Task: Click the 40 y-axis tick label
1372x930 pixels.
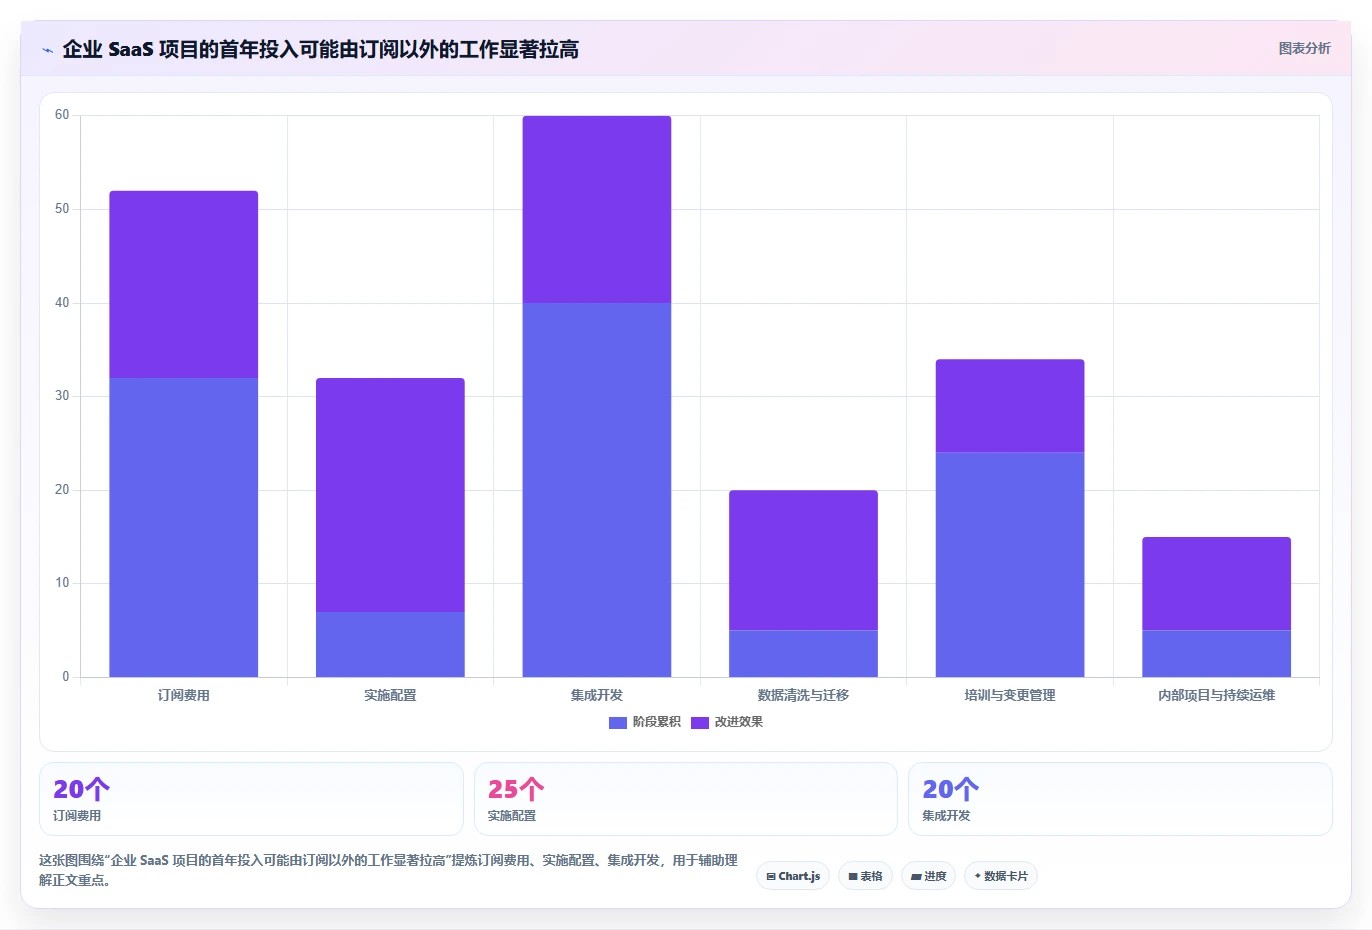Action: point(62,303)
